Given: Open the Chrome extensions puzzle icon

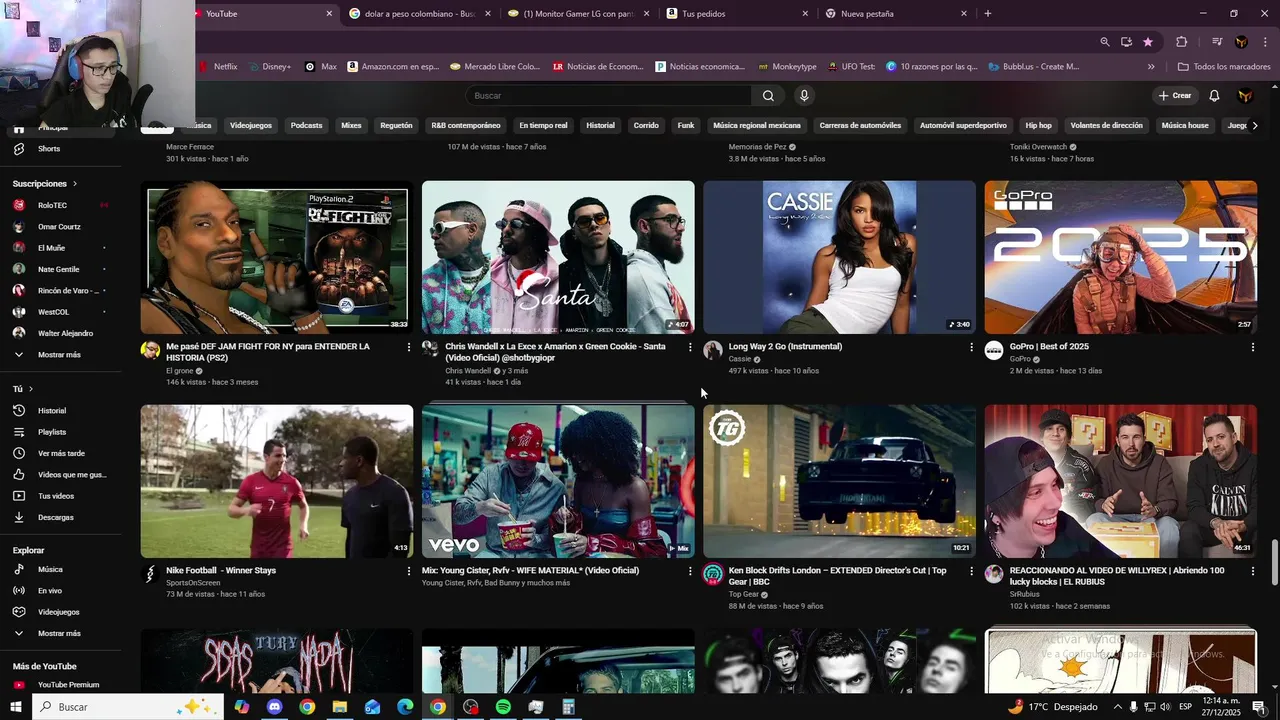Looking at the screenshot, I should tap(1181, 42).
